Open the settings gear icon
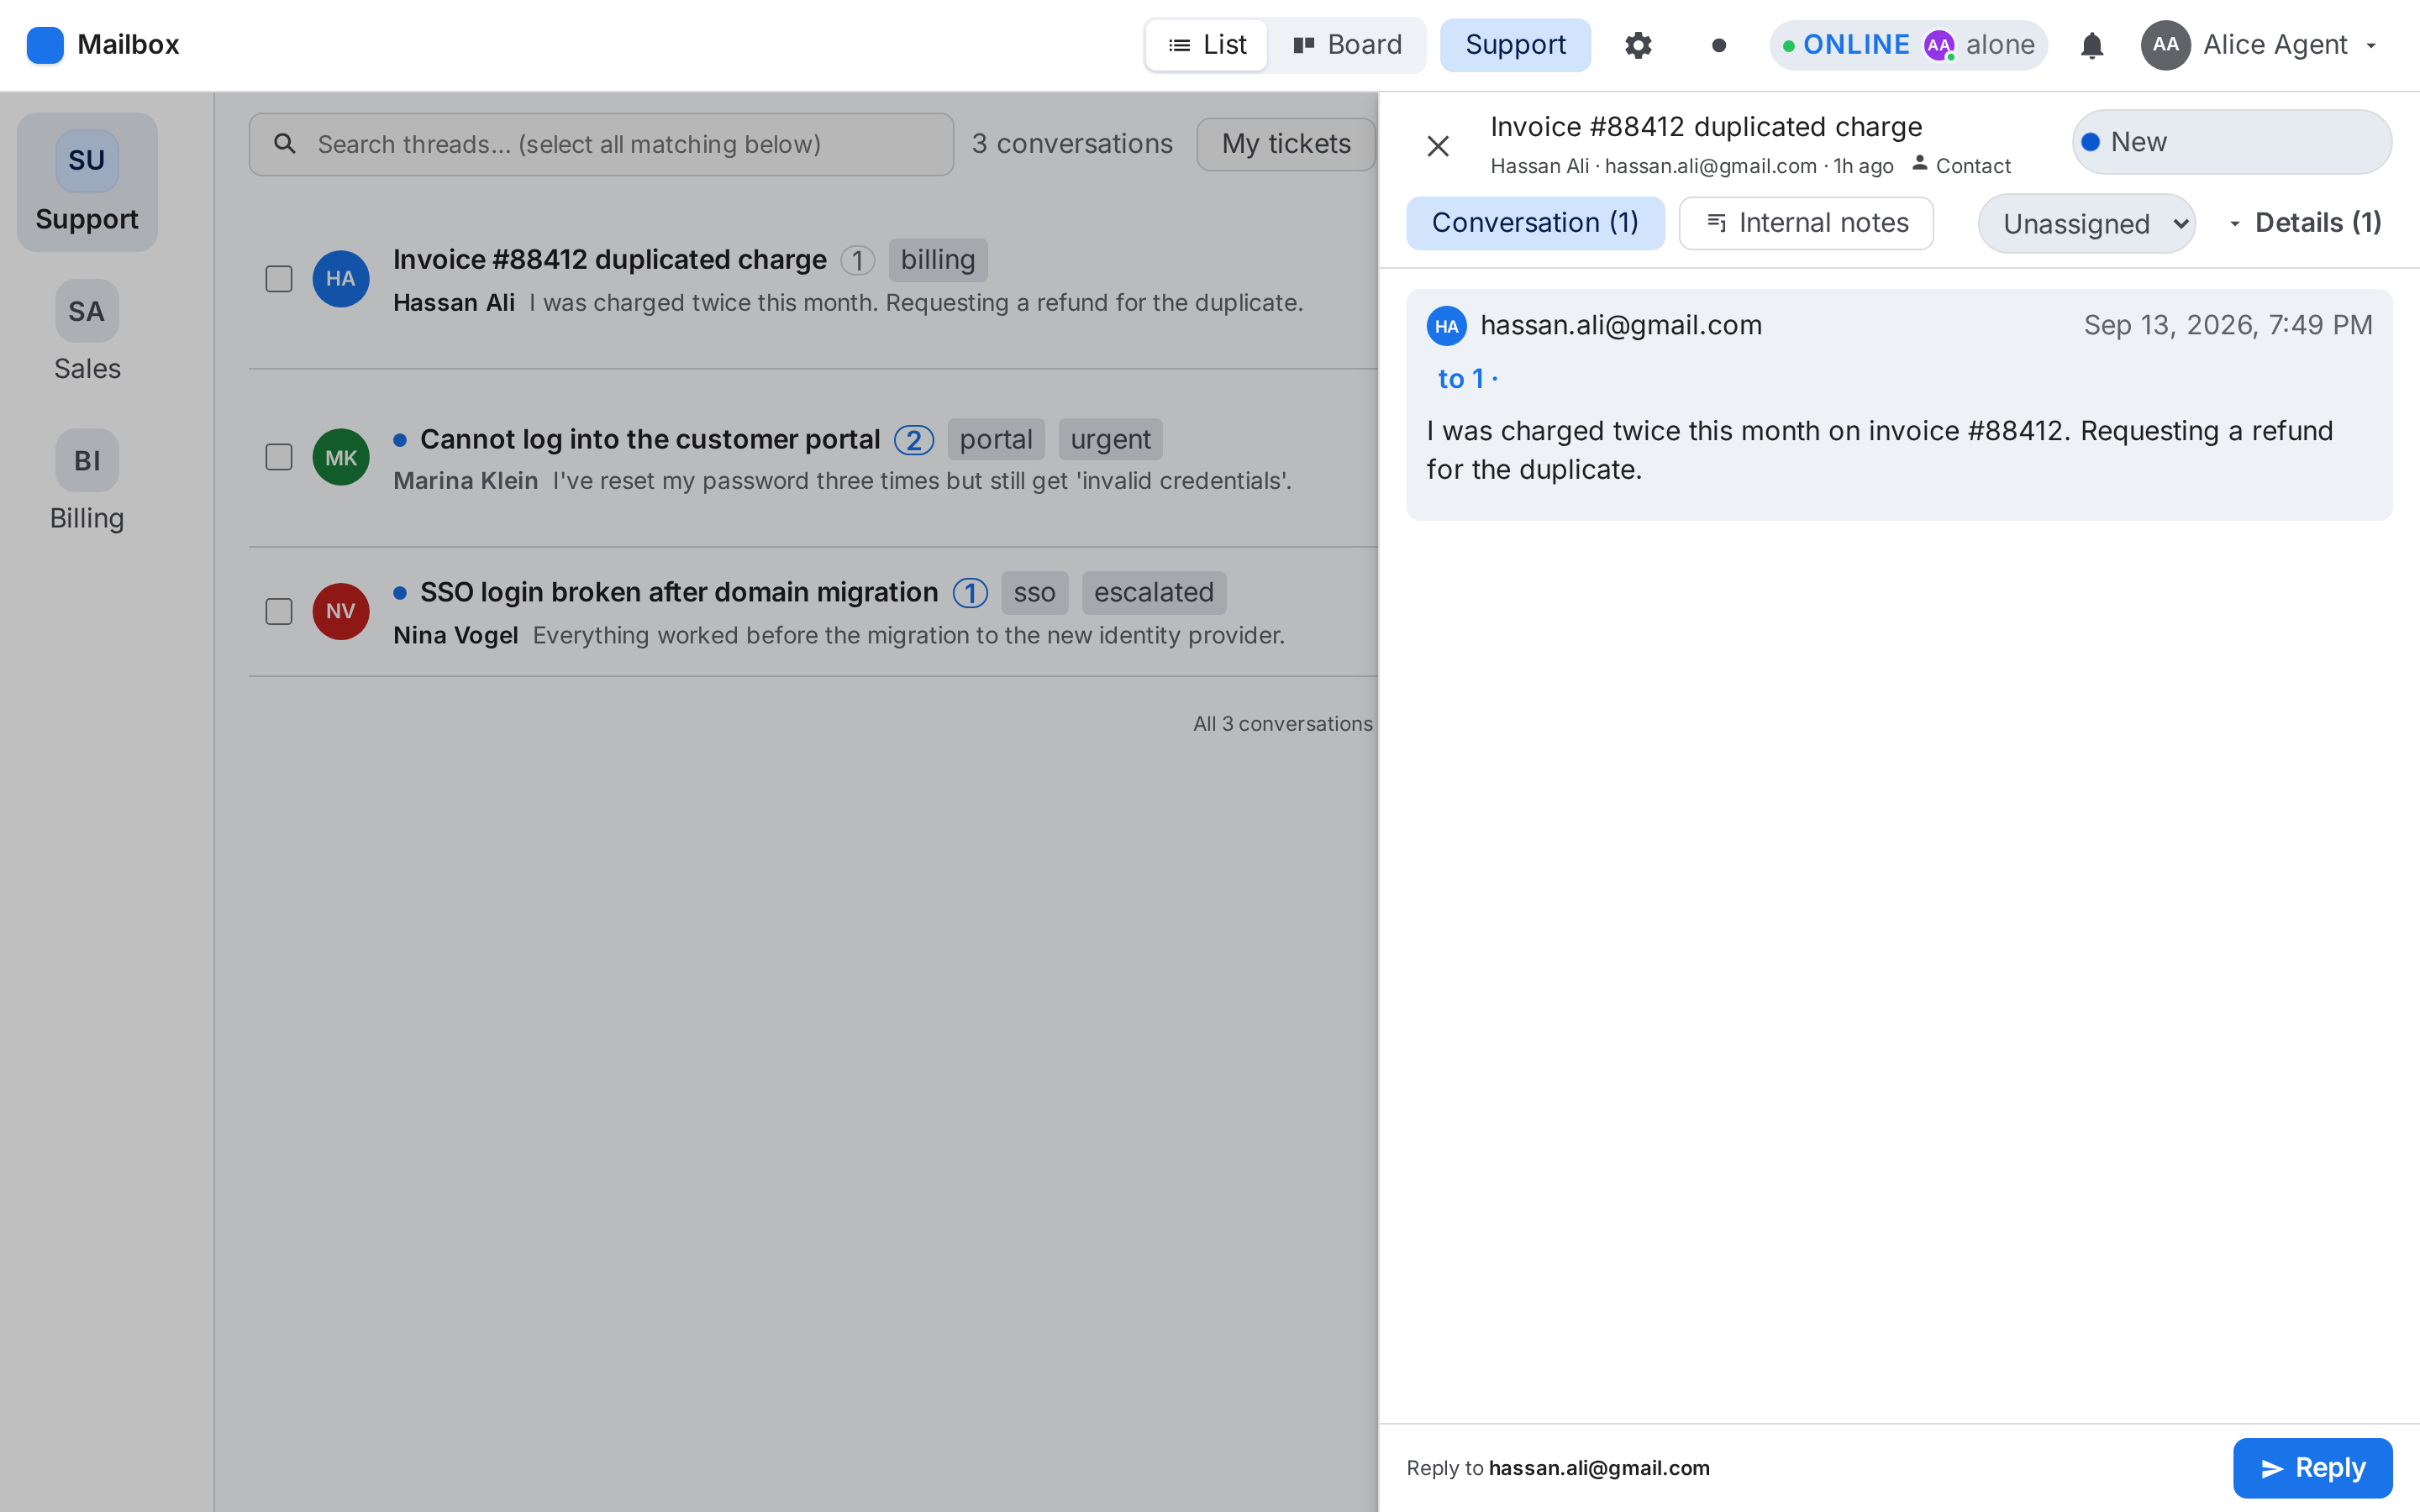This screenshot has height=1512, width=2420. click(1638, 45)
